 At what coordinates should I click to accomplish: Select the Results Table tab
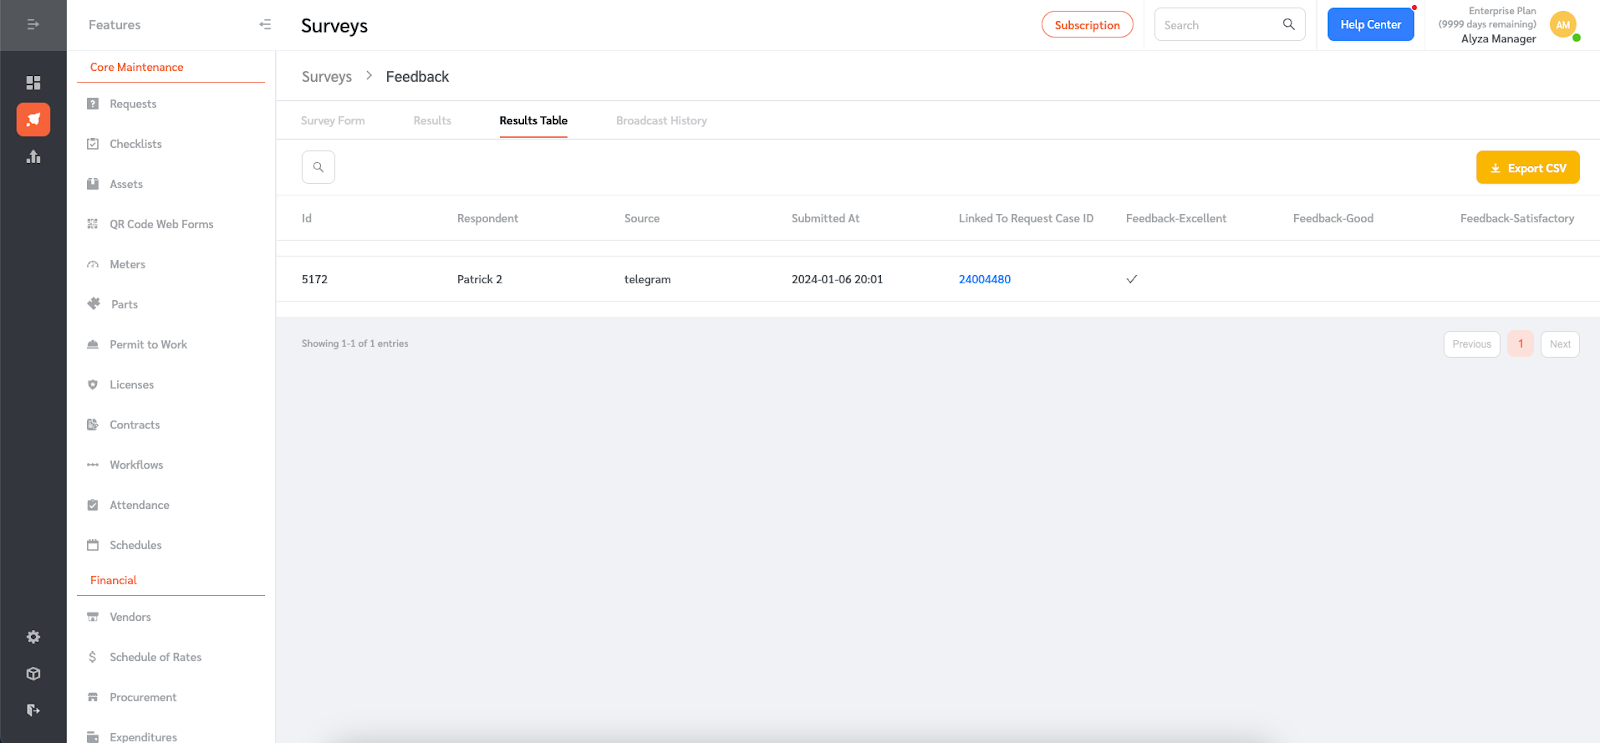coord(533,121)
